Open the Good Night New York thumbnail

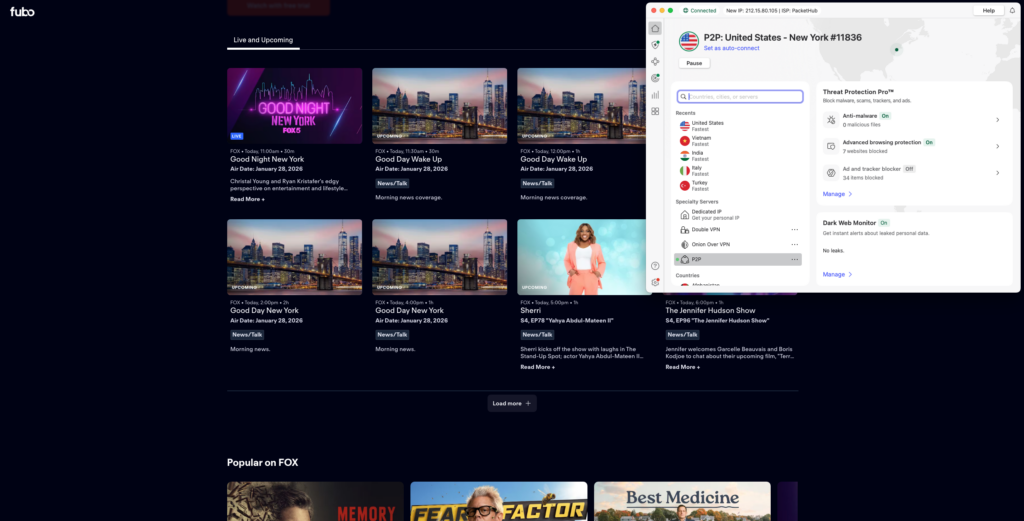295,106
